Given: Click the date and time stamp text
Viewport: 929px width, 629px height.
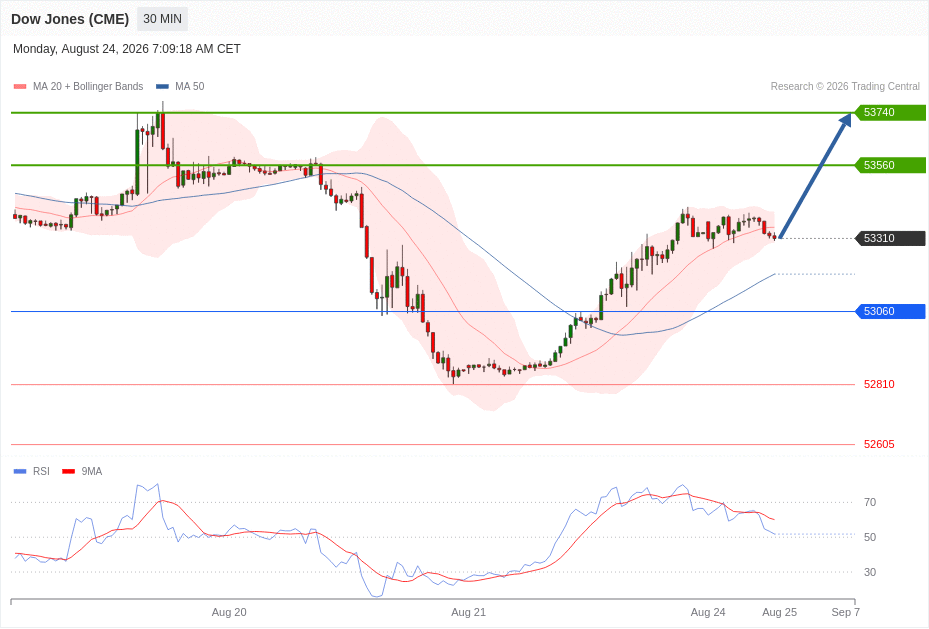Looking at the screenshot, I should pyautogui.click(x=127, y=49).
